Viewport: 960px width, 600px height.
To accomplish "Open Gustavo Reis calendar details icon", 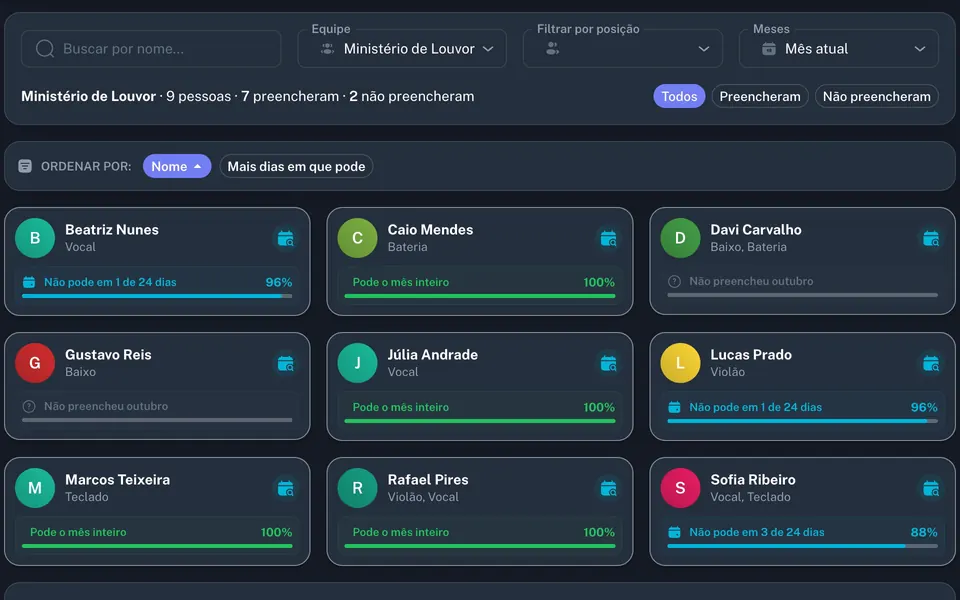I will 286,364.
